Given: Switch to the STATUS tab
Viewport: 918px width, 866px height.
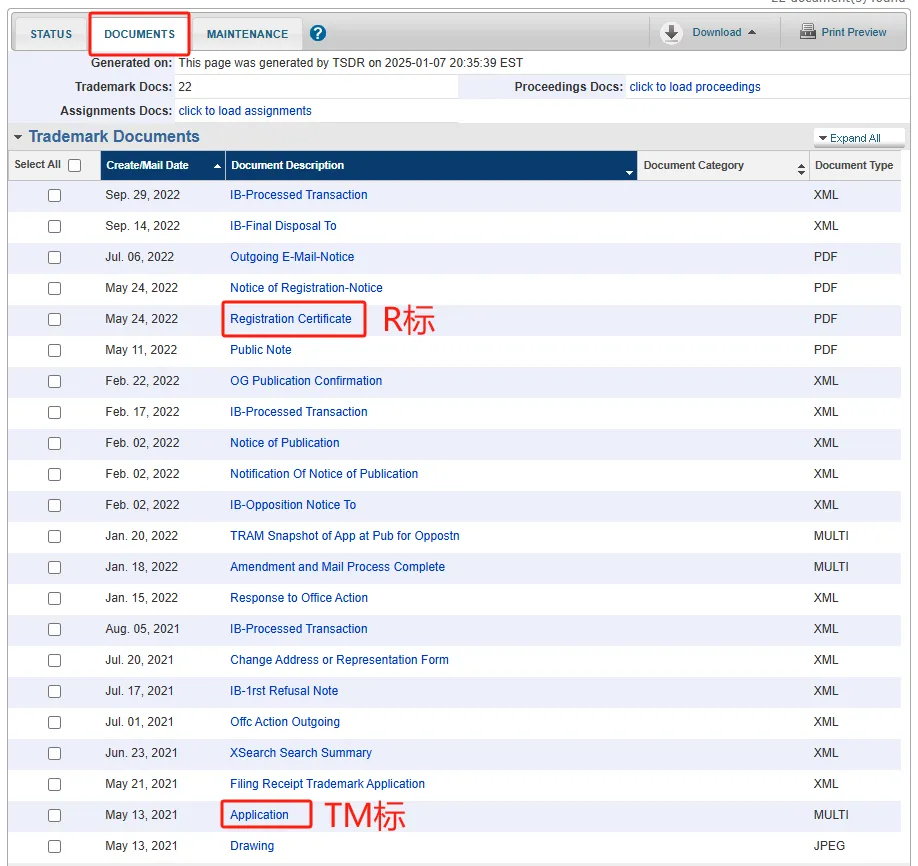Looking at the screenshot, I should (x=51, y=34).
